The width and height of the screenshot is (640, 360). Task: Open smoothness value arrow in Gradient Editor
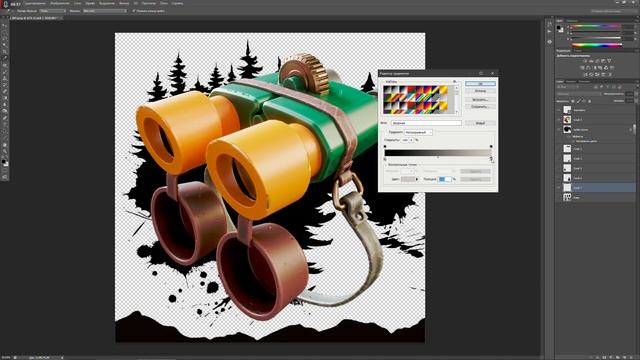(x=411, y=140)
